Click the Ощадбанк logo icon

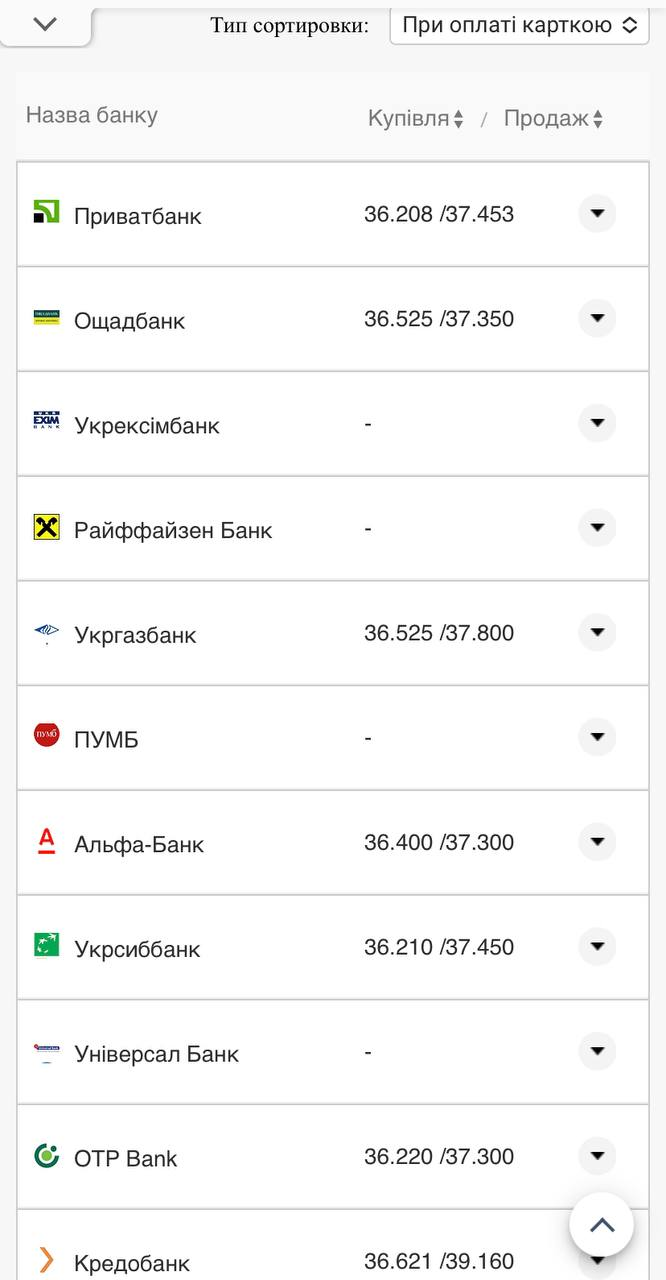47,317
